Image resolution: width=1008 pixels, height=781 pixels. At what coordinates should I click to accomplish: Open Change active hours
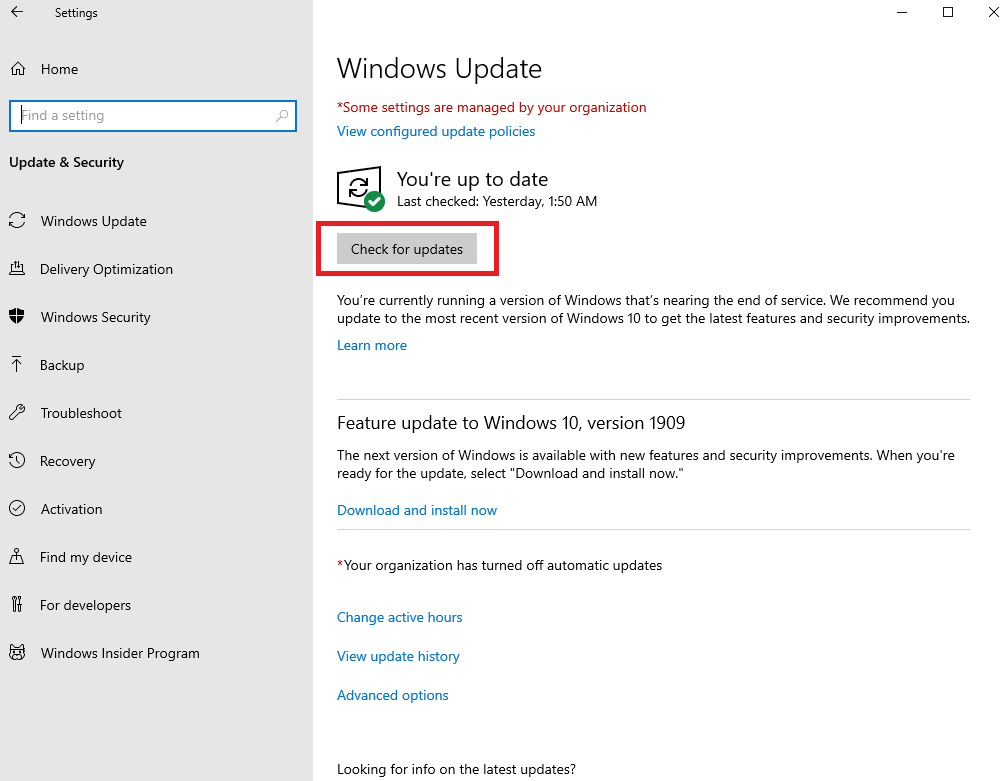pos(399,617)
